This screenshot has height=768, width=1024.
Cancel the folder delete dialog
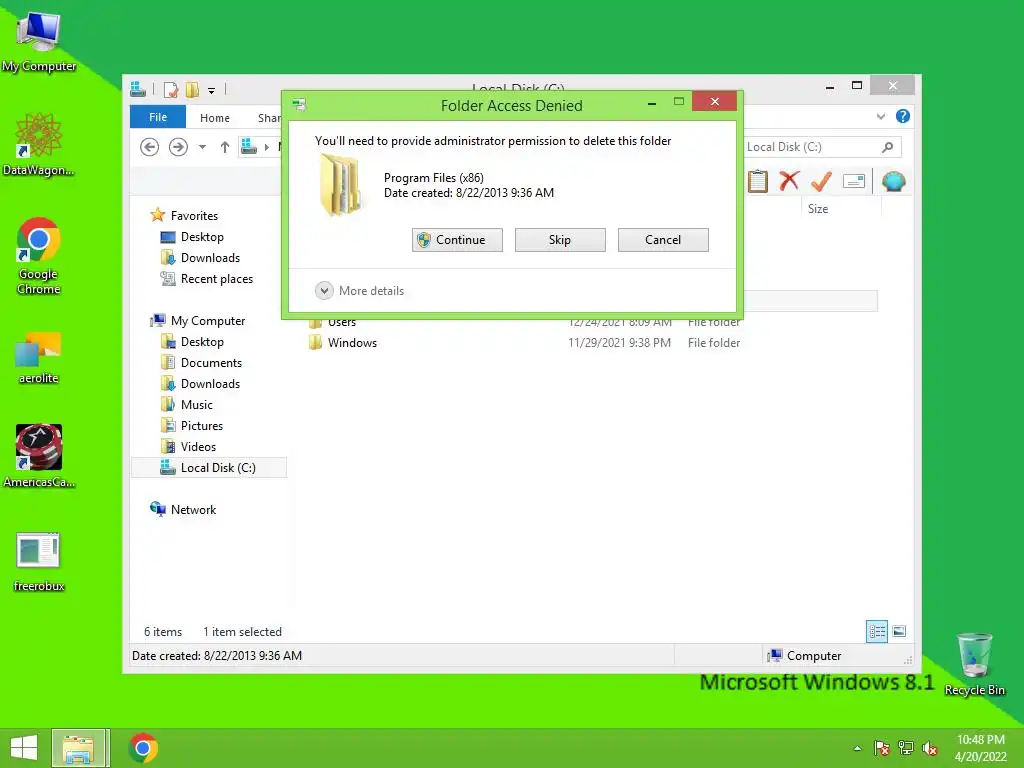coord(663,240)
